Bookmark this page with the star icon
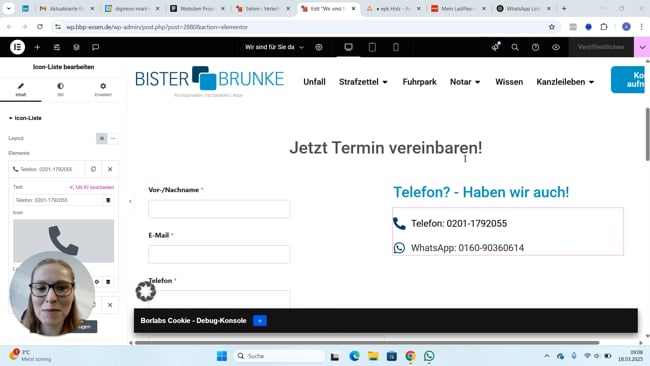Viewport: 650px width, 366px height. coord(552,27)
